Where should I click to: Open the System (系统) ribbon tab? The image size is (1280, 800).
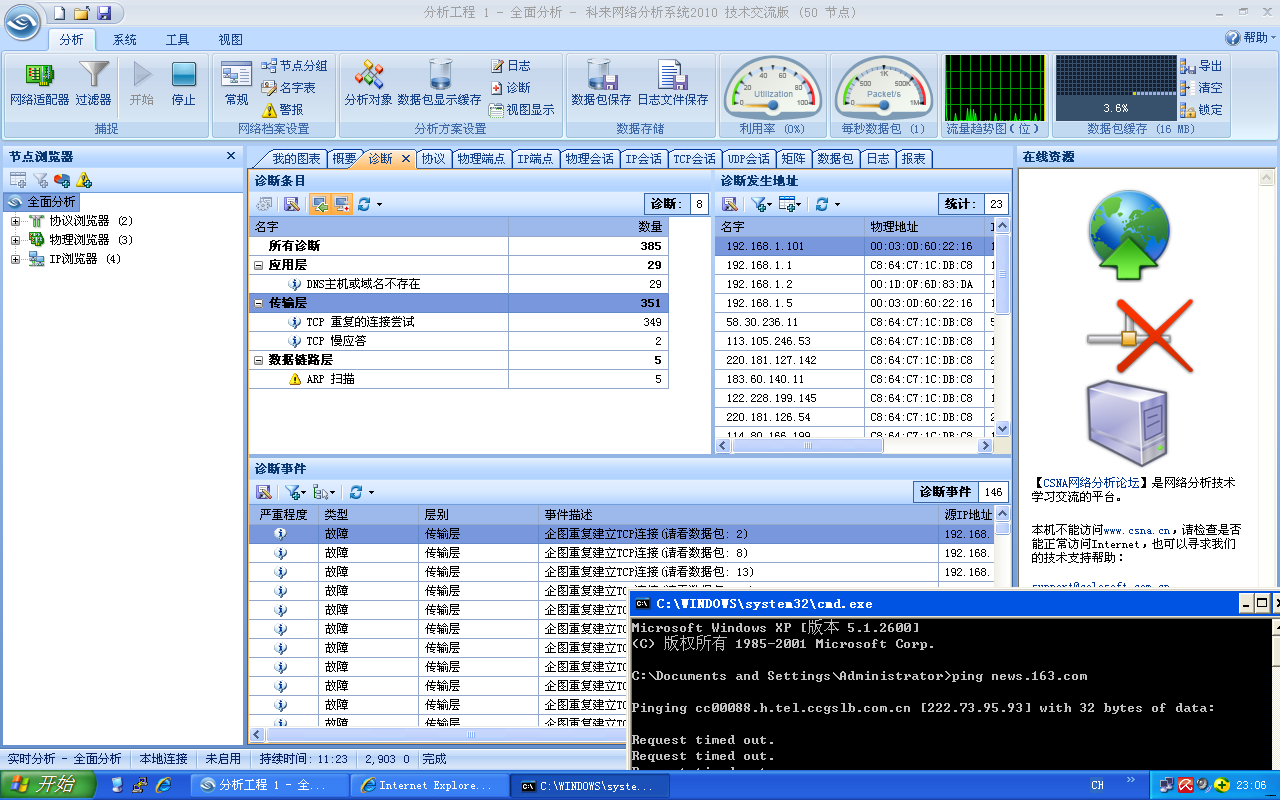pos(125,40)
